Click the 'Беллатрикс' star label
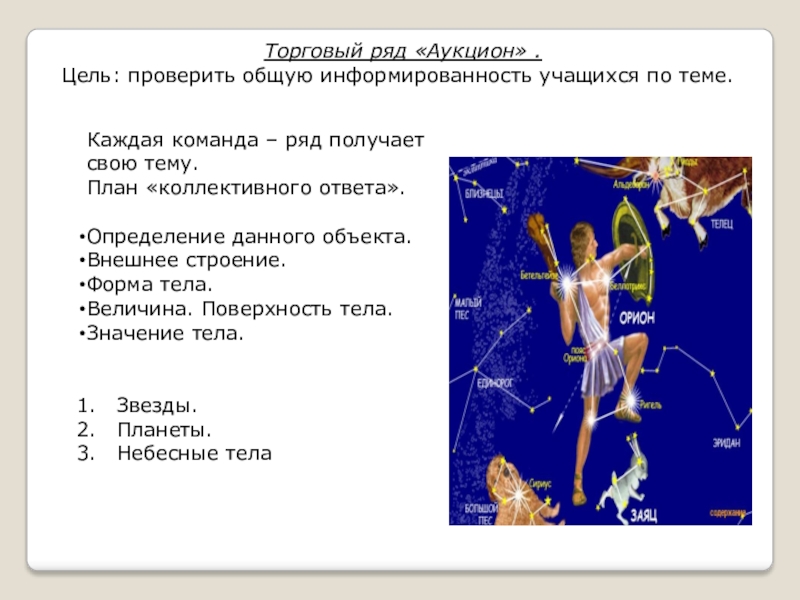The height and width of the screenshot is (600, 800). click(x=629, y=287)
